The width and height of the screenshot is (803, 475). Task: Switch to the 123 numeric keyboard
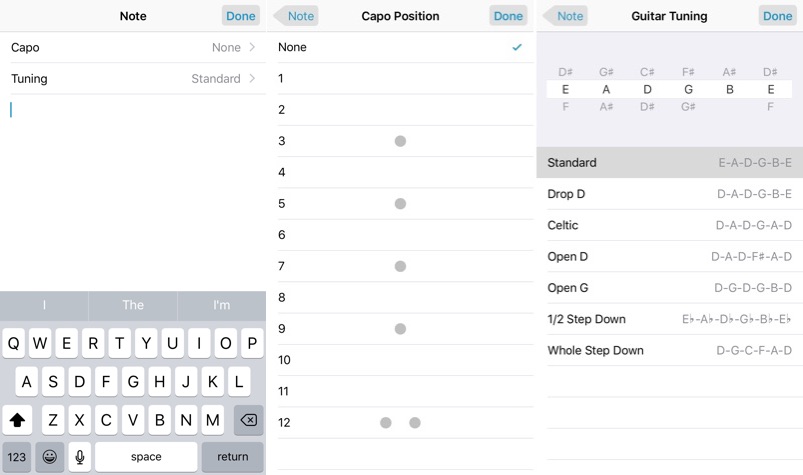point(17,457)
